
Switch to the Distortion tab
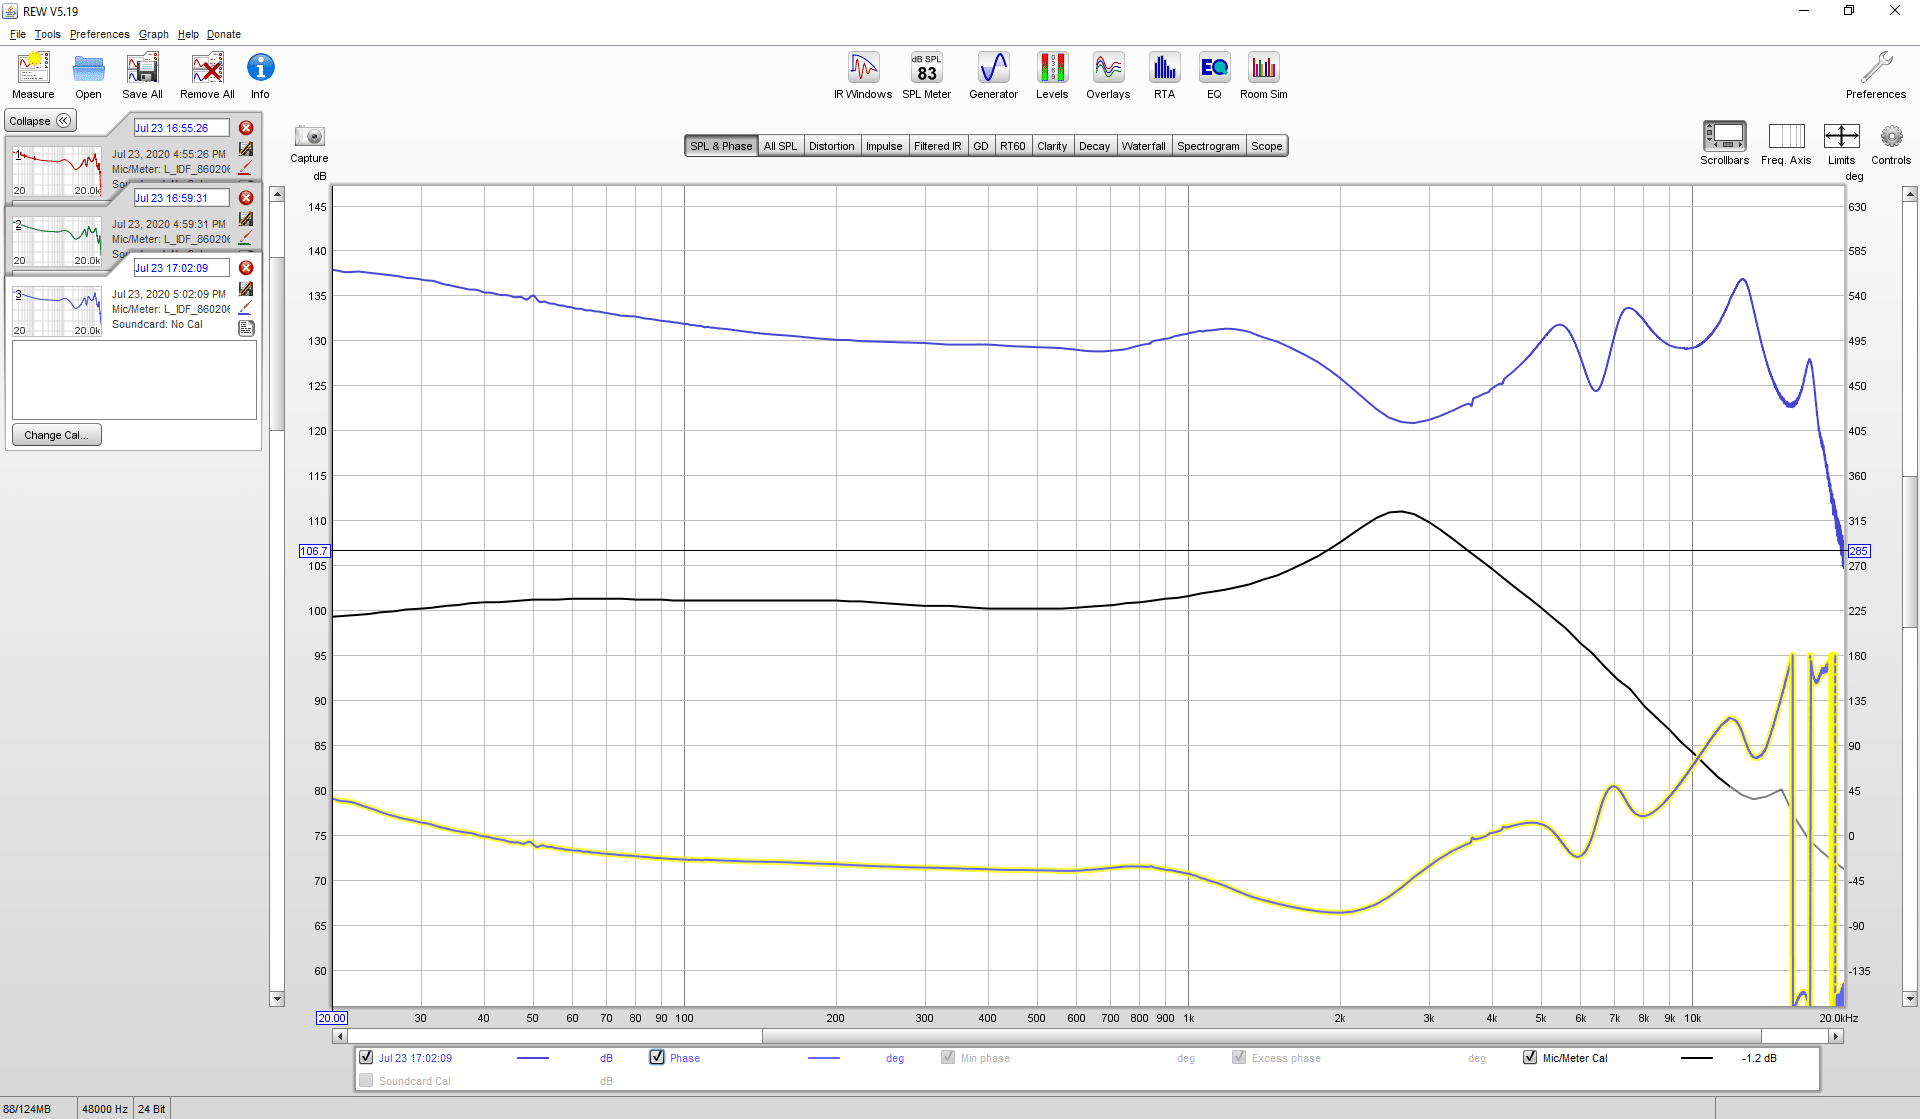click(832, 146)
